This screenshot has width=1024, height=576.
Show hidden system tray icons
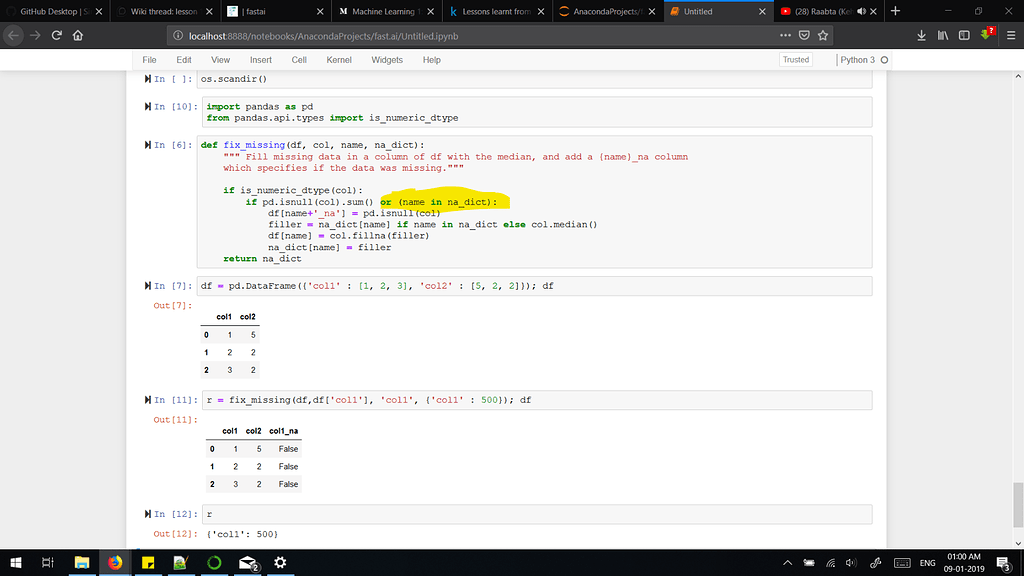[788, 562]
